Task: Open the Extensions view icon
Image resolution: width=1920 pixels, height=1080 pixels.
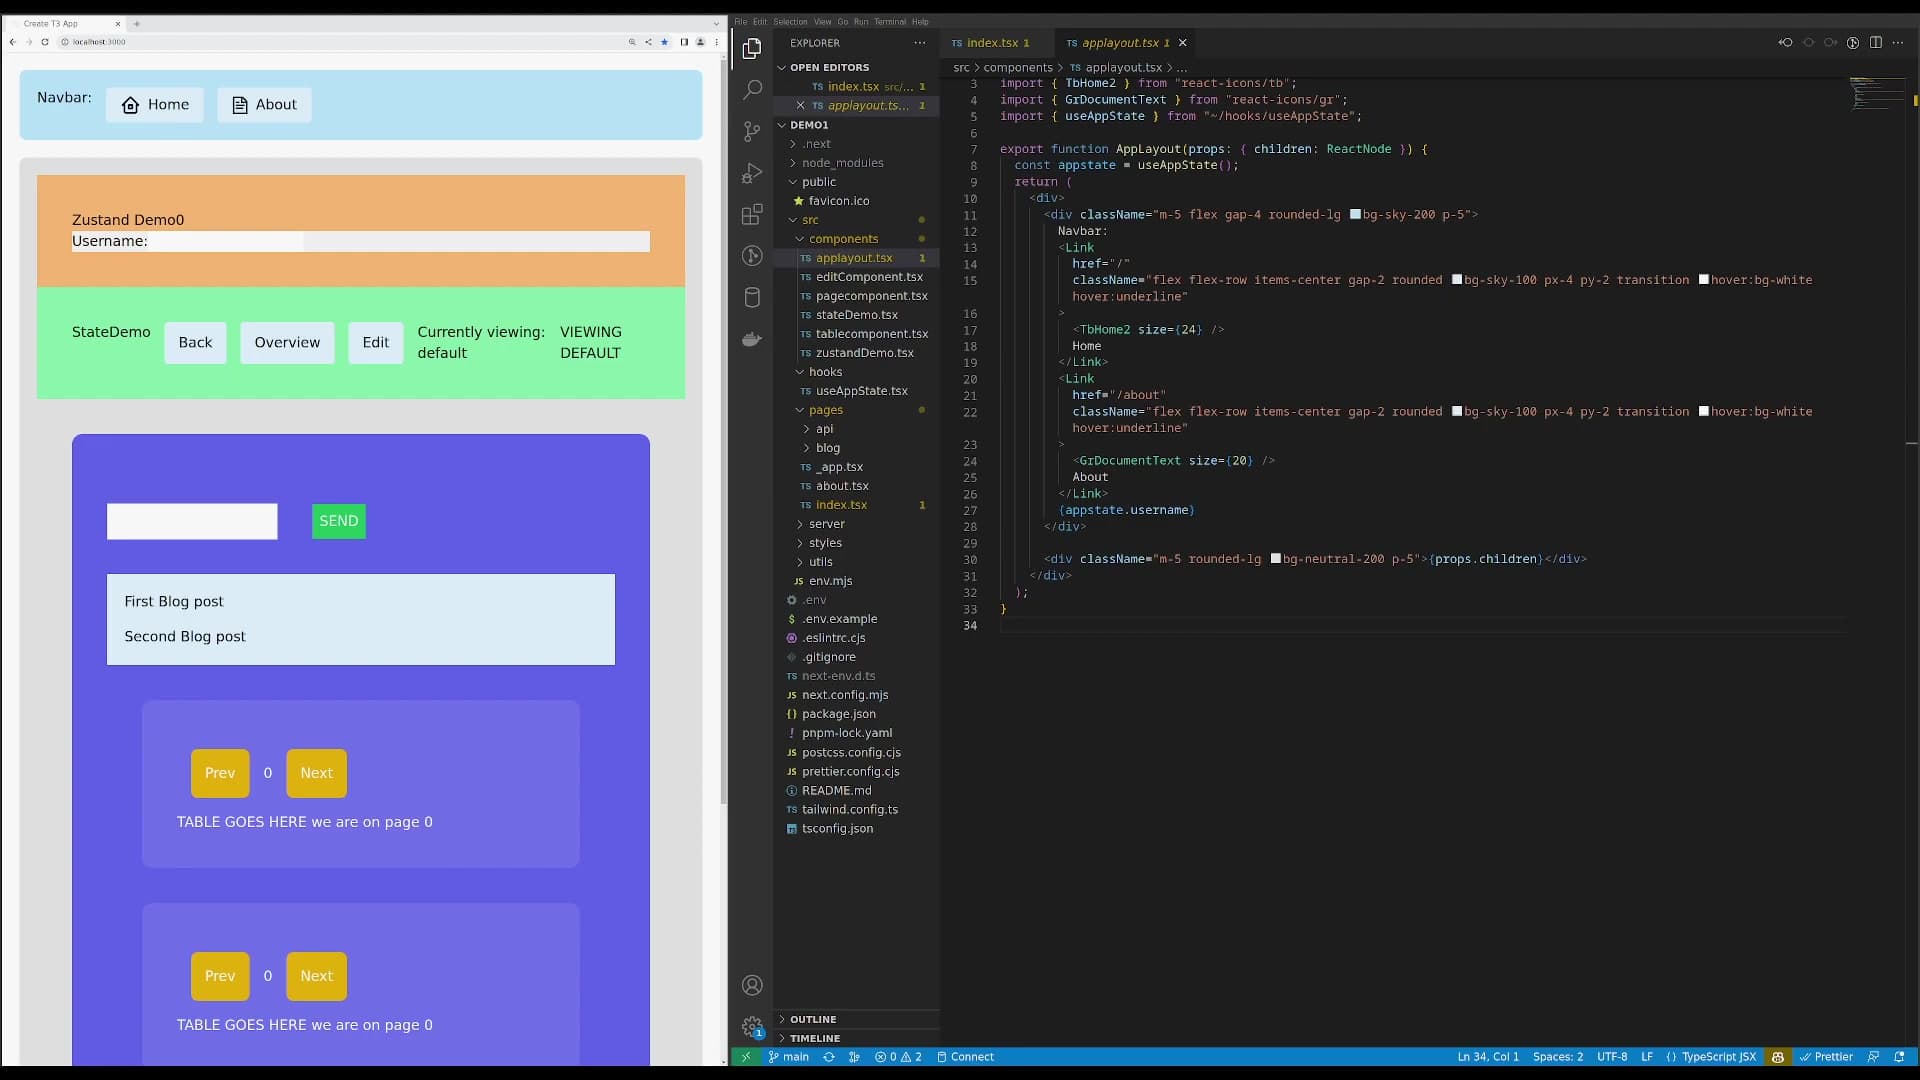Action: pyautogui.click(x=752, y=215)
